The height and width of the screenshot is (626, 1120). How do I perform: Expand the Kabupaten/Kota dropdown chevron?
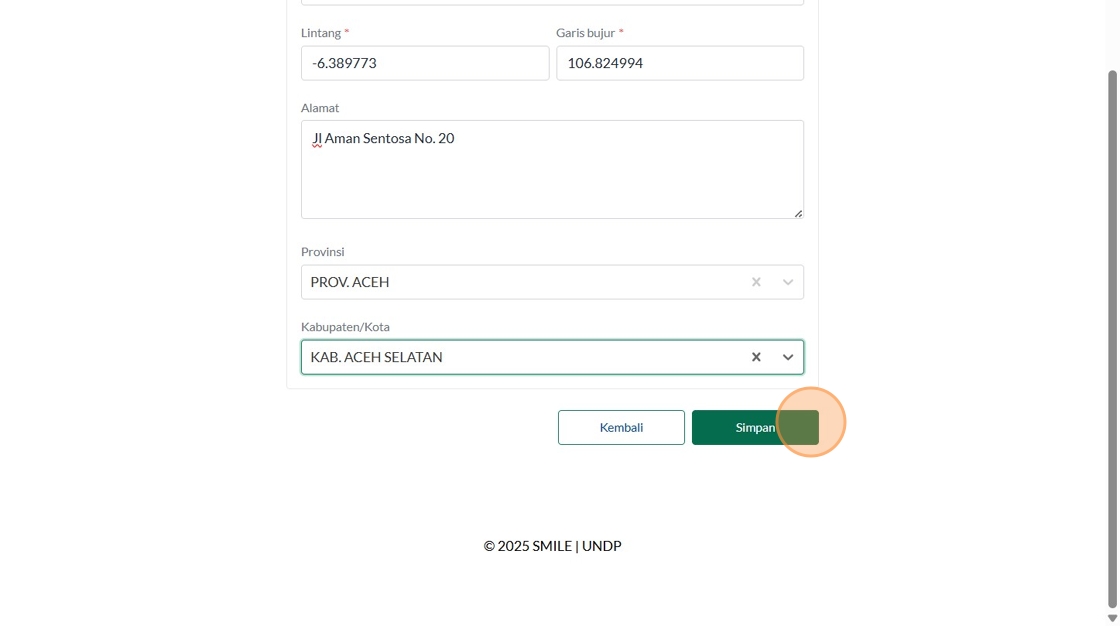tap(788, 357)
